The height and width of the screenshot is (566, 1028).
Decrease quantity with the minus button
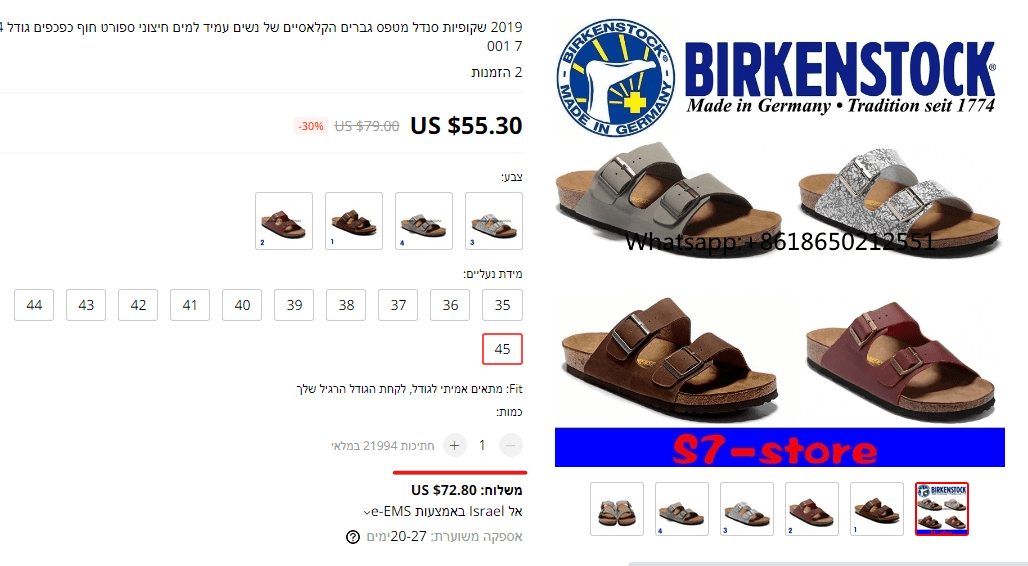tap(511, 445)
